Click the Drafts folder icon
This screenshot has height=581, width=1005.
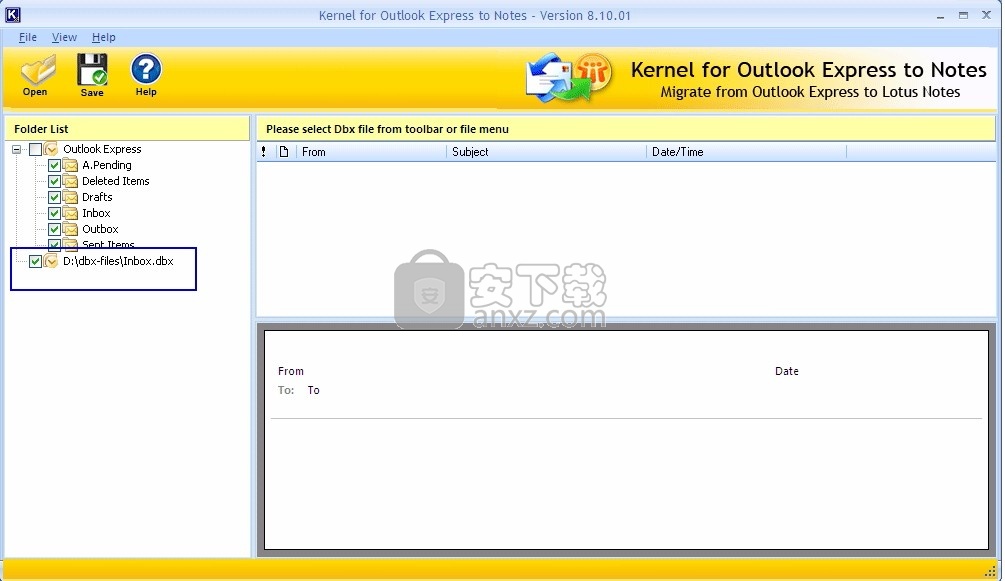pos(71,198)
